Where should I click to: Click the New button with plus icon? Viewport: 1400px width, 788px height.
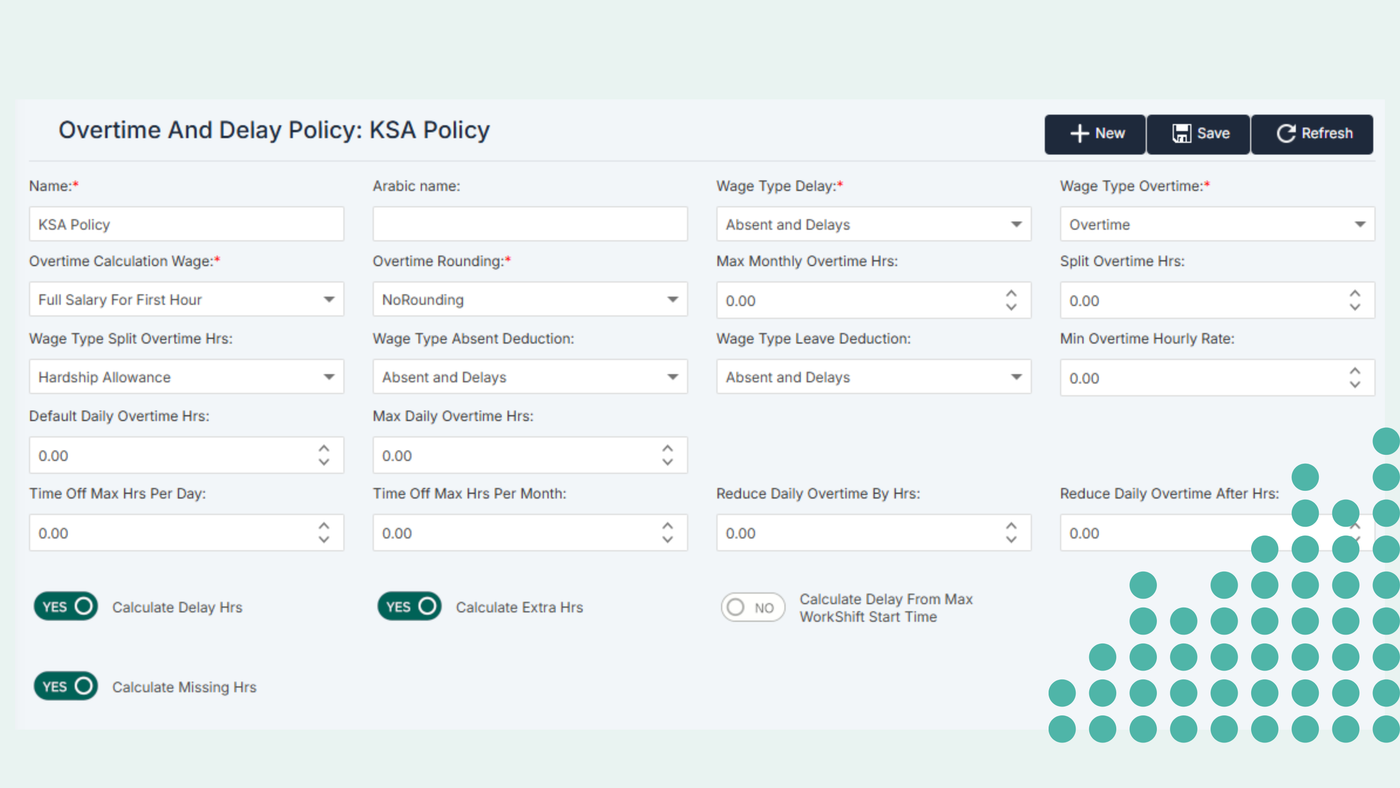1095,134
